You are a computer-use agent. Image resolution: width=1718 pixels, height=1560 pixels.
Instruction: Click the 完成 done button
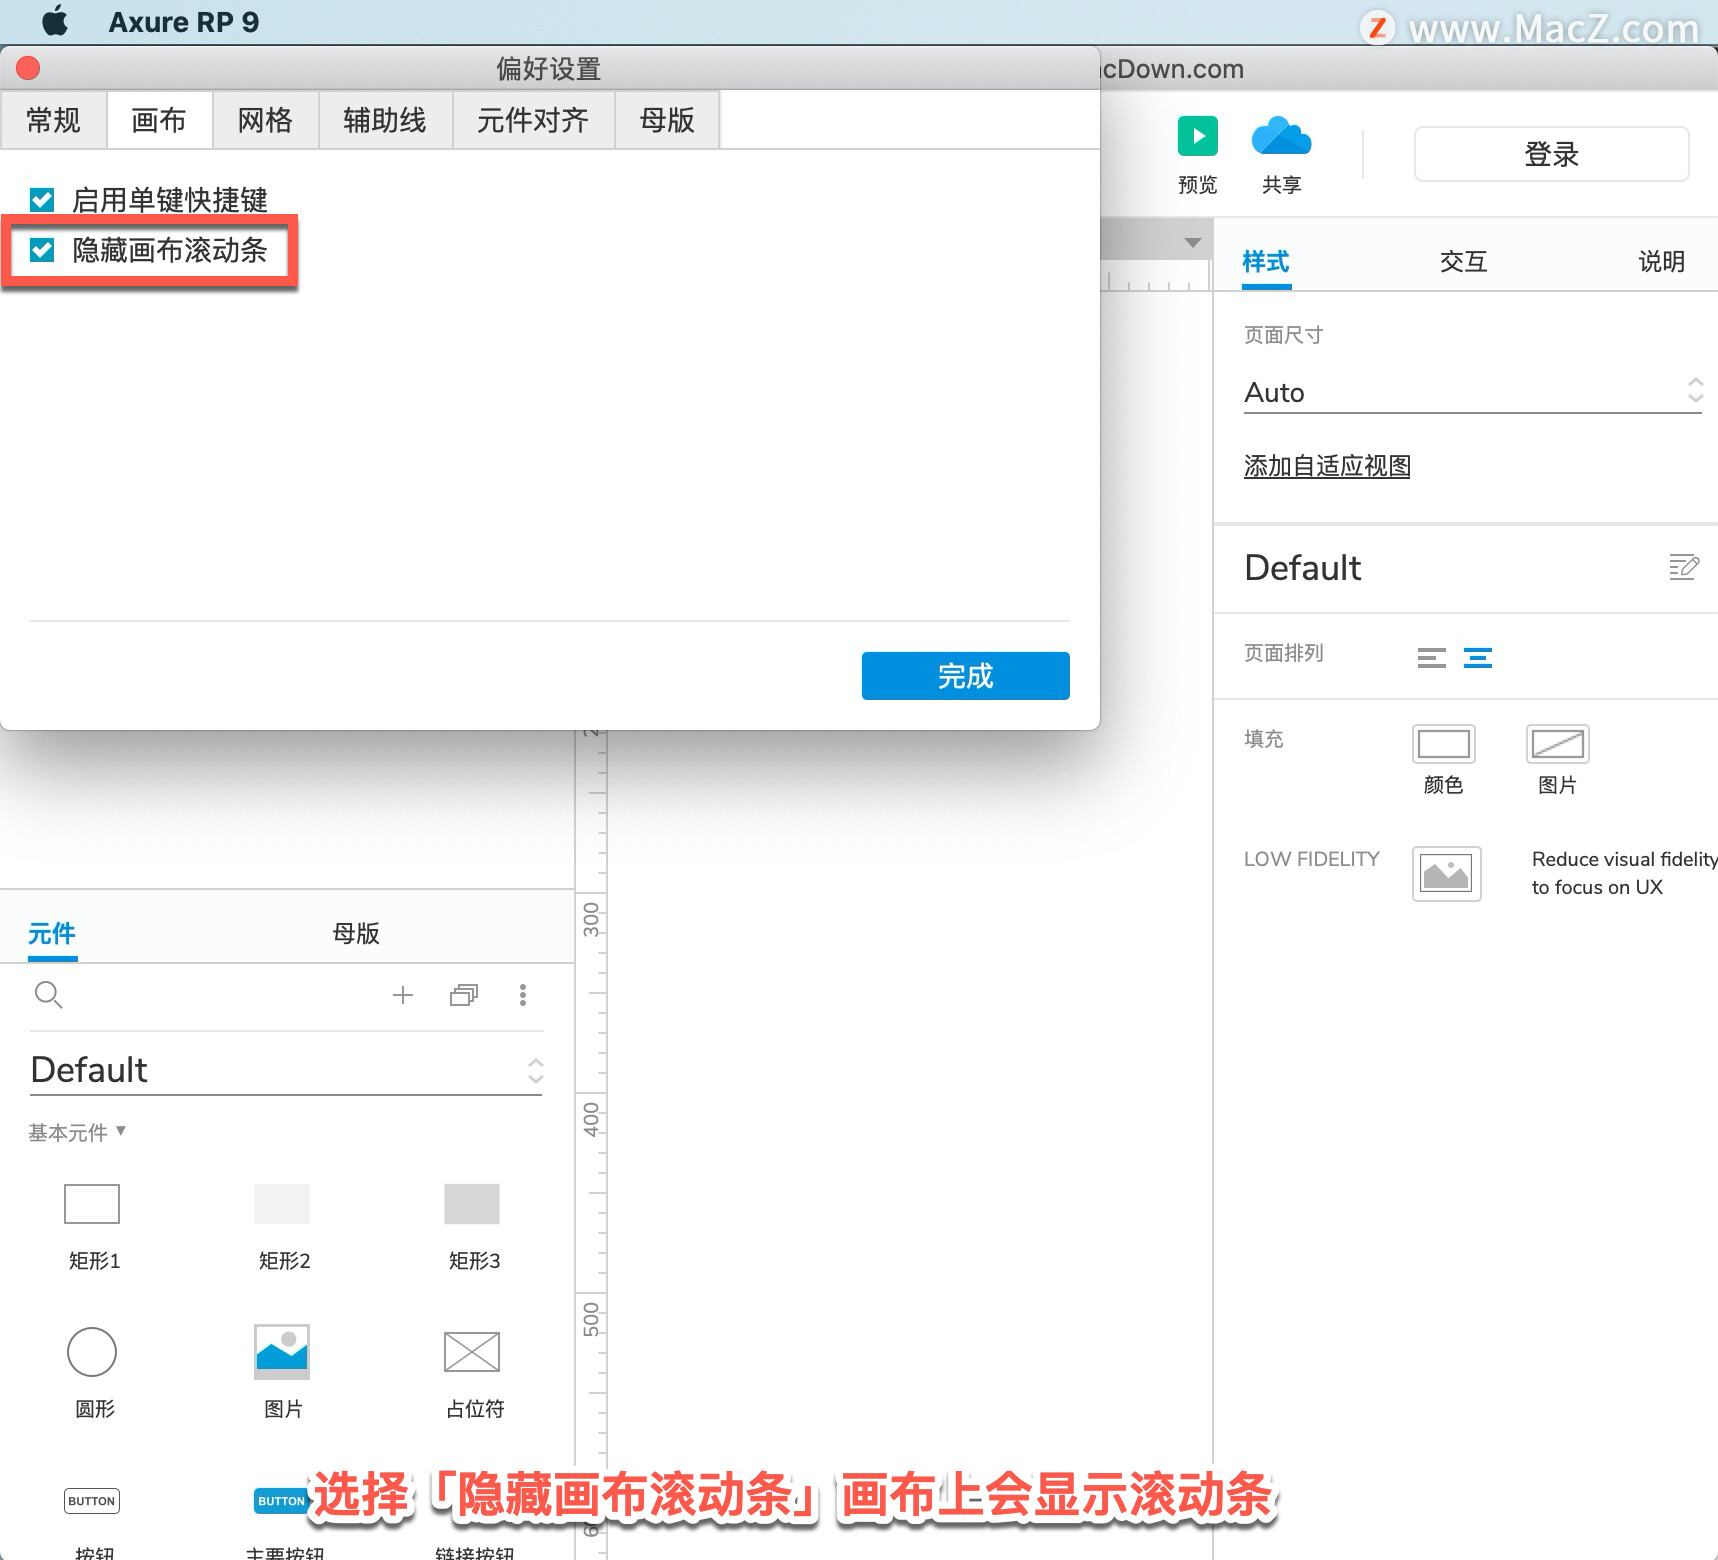coord(965,676)
